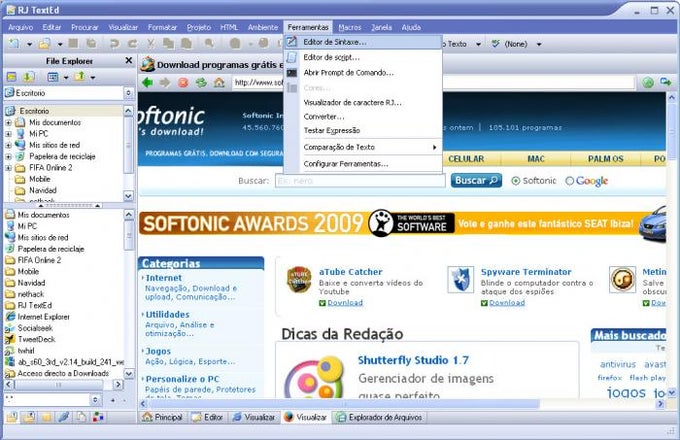Switch to the Editor tab
The width and height of the screenshot is (680, 440).
(x=208, y=417)
